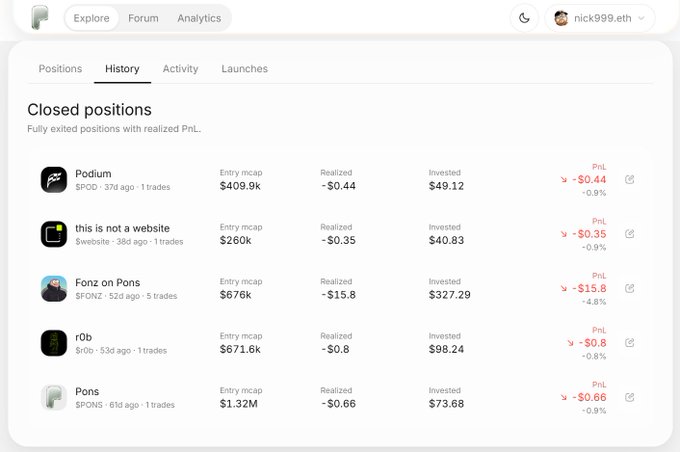Toggle dark mode moon icon
Viewport: 680px width, 452px height.
524,18
